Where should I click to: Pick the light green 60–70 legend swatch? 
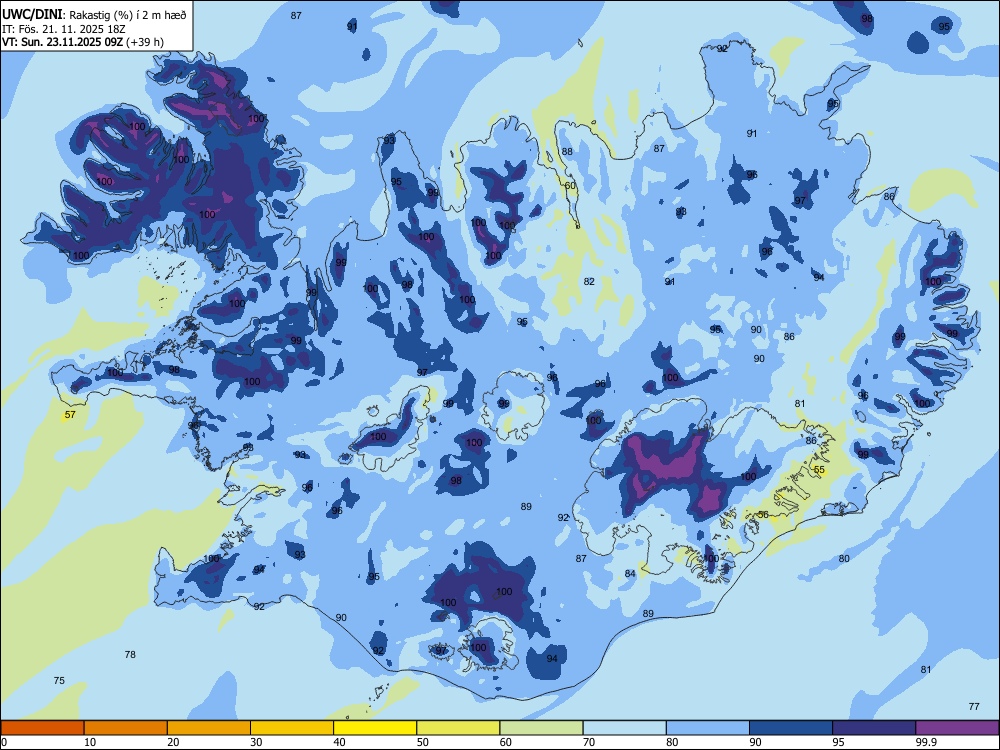coord(541,728)
